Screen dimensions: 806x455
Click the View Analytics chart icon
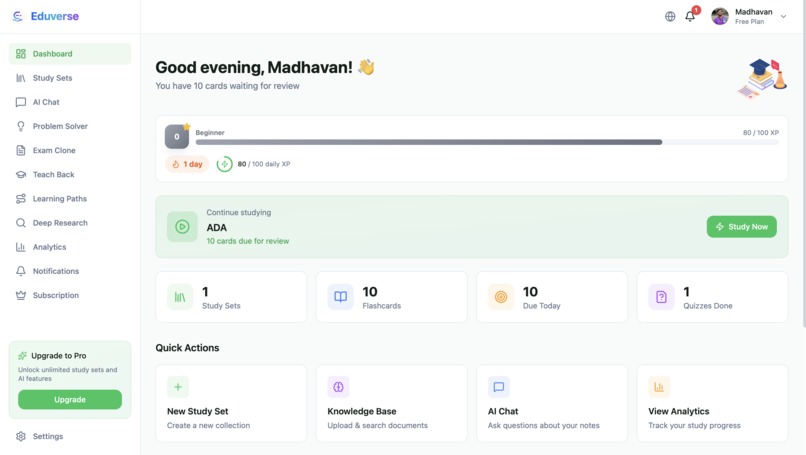point(659,387)
